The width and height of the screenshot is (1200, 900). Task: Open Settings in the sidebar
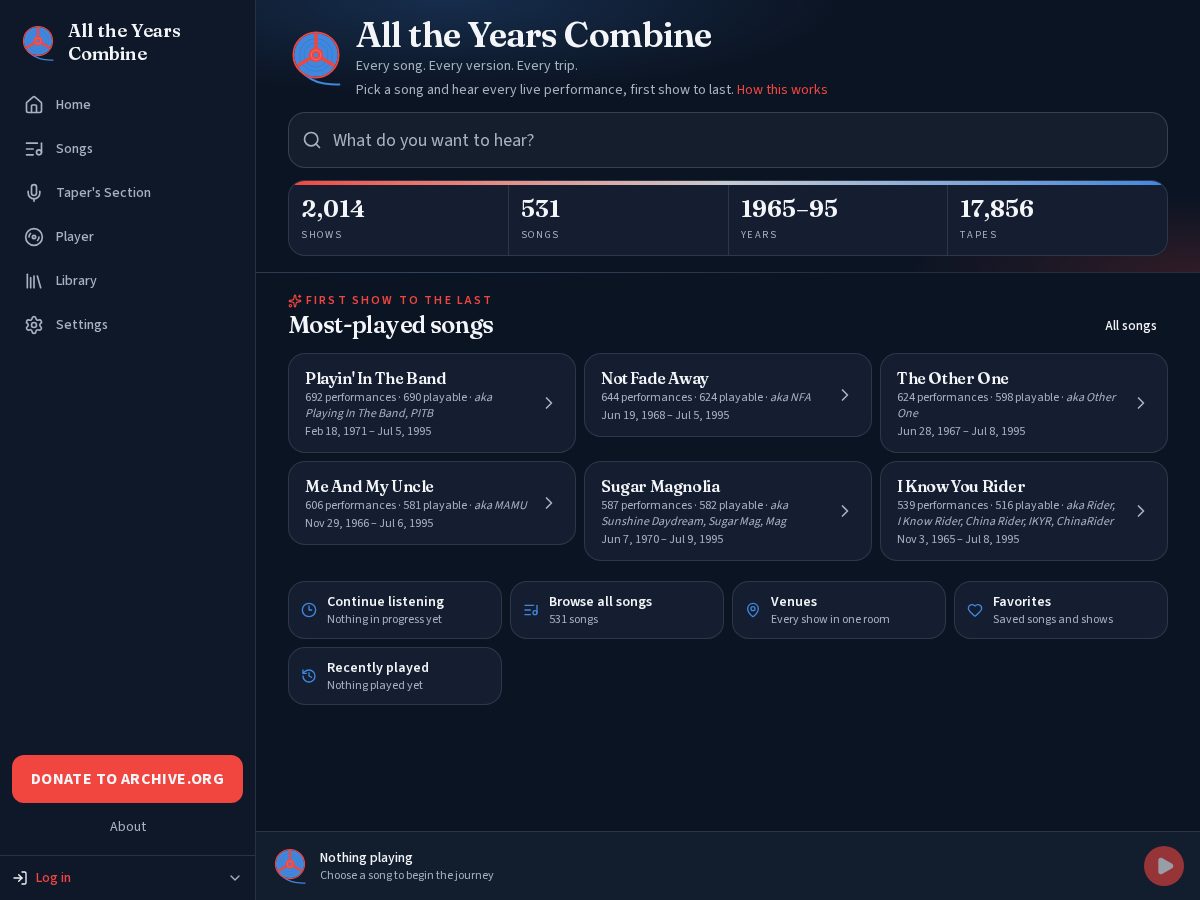(128, 324)
